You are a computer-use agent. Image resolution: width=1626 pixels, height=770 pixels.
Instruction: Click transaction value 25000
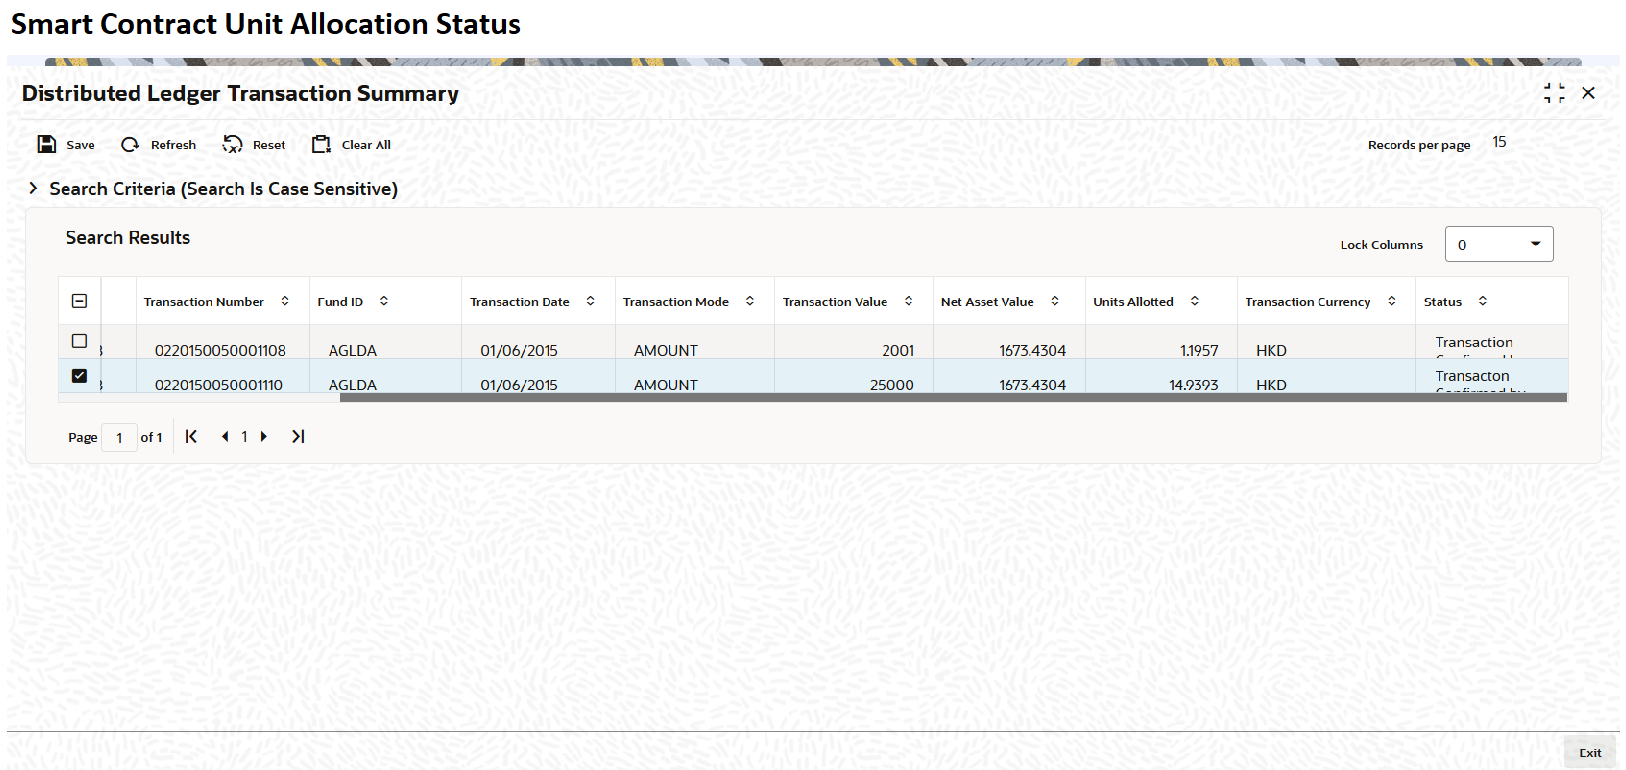click(892, 385)
